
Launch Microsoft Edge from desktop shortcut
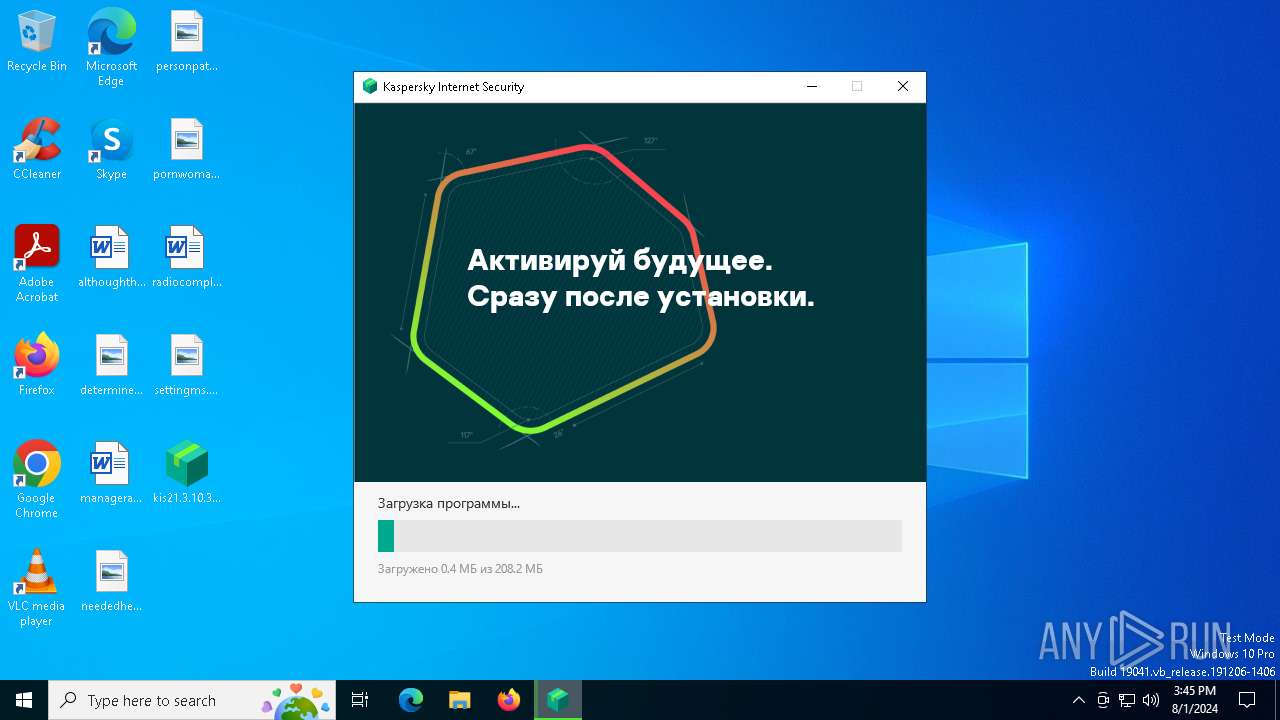111,48
